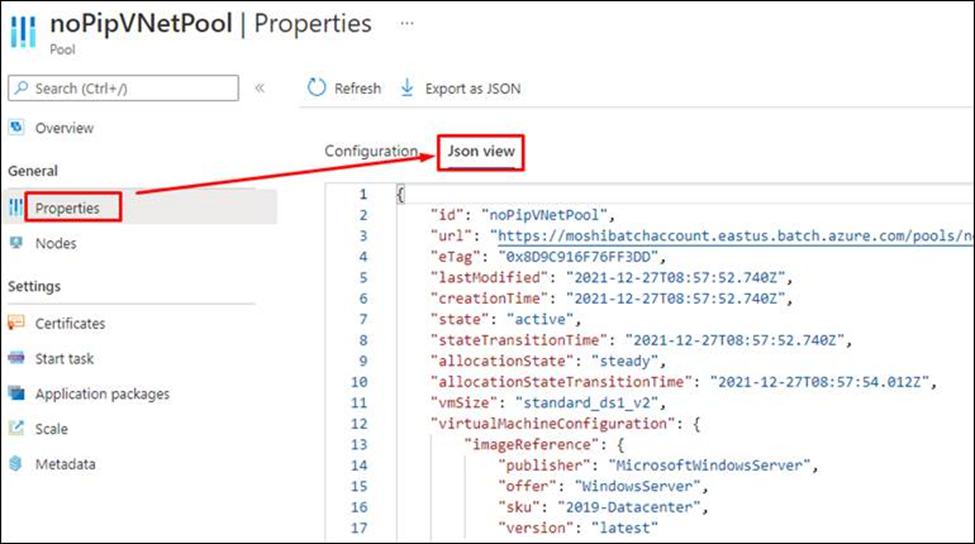Click line number 1 in the gutter
The image size is (975, 544).
click(363, 195)
